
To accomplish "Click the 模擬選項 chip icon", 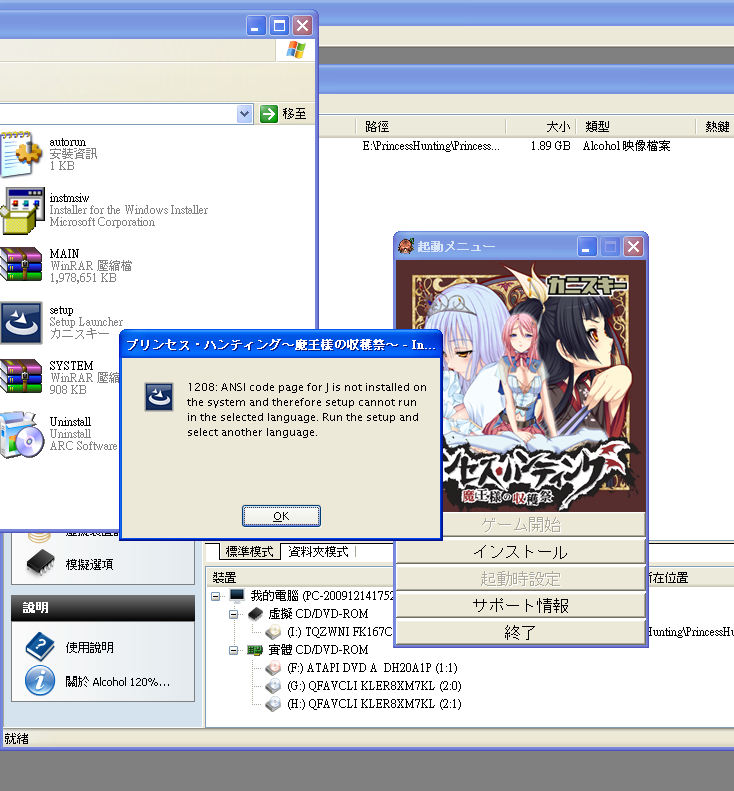I will click(39, 564).
